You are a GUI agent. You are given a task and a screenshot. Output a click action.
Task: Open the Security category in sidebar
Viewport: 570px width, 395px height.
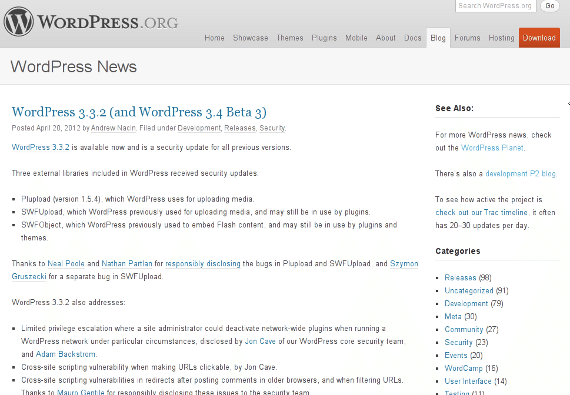[x=458, y=342]
